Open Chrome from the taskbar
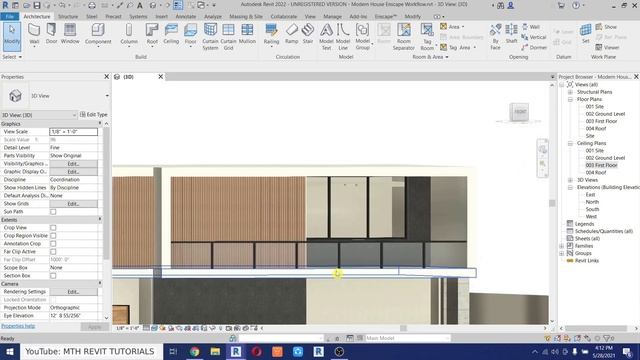This screenshot has width=640, height=360. click(x=195, y=352)
